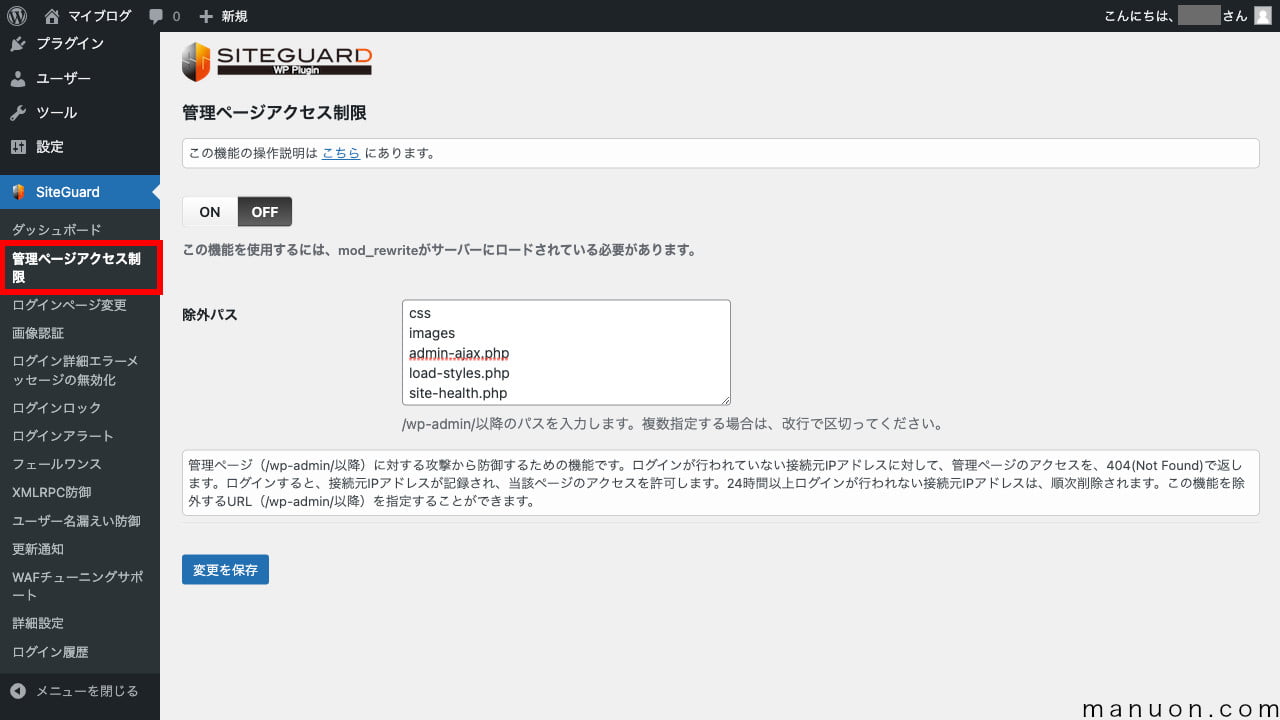Click the 管理ページアクセス制限 page heading
1280x720 pixels.
coord(274,113)
